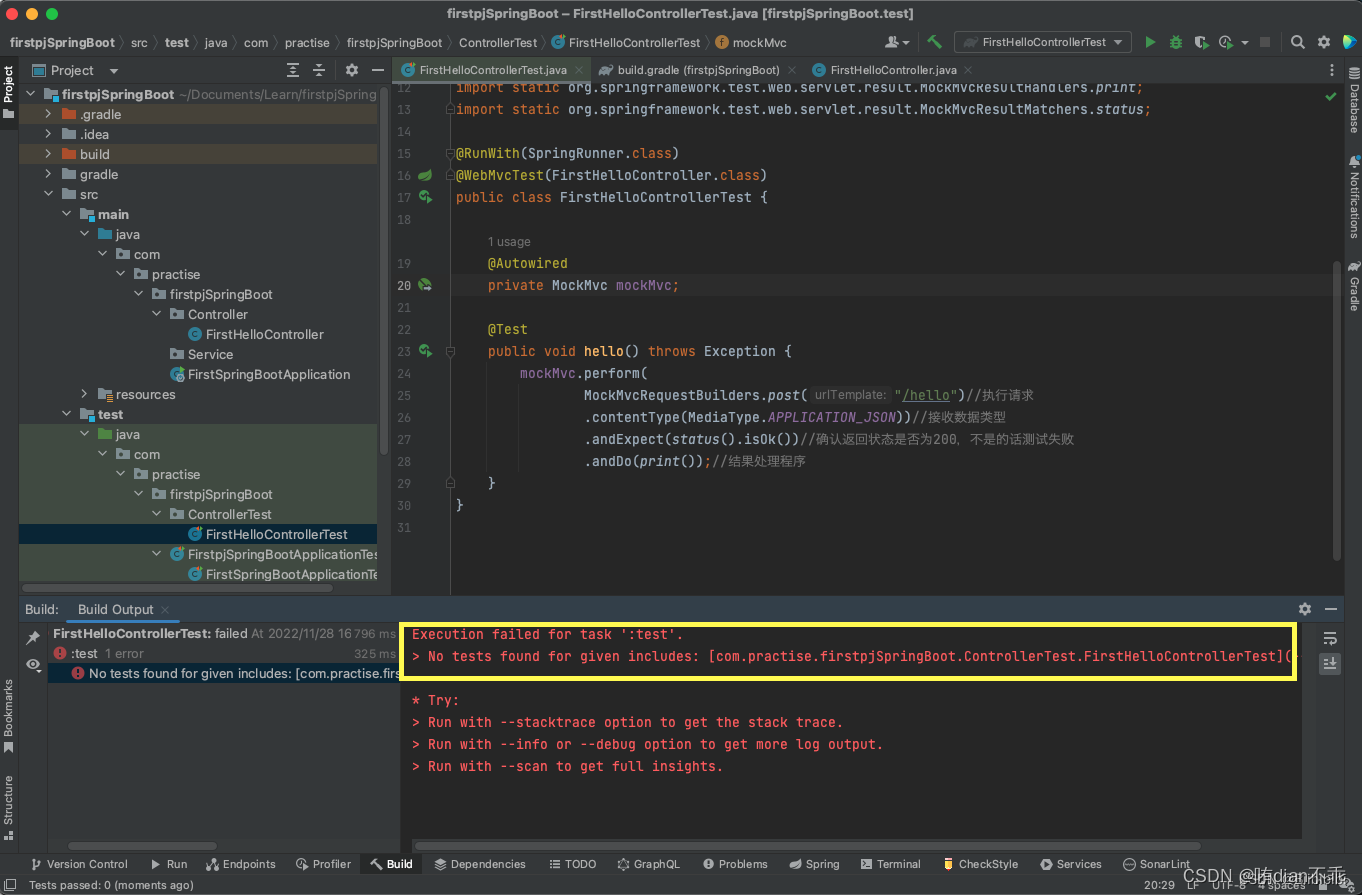Viewport: 1362px width, 895px height.
Task: Click Spring leaf gutter icon at line 16
Action: 425,175
